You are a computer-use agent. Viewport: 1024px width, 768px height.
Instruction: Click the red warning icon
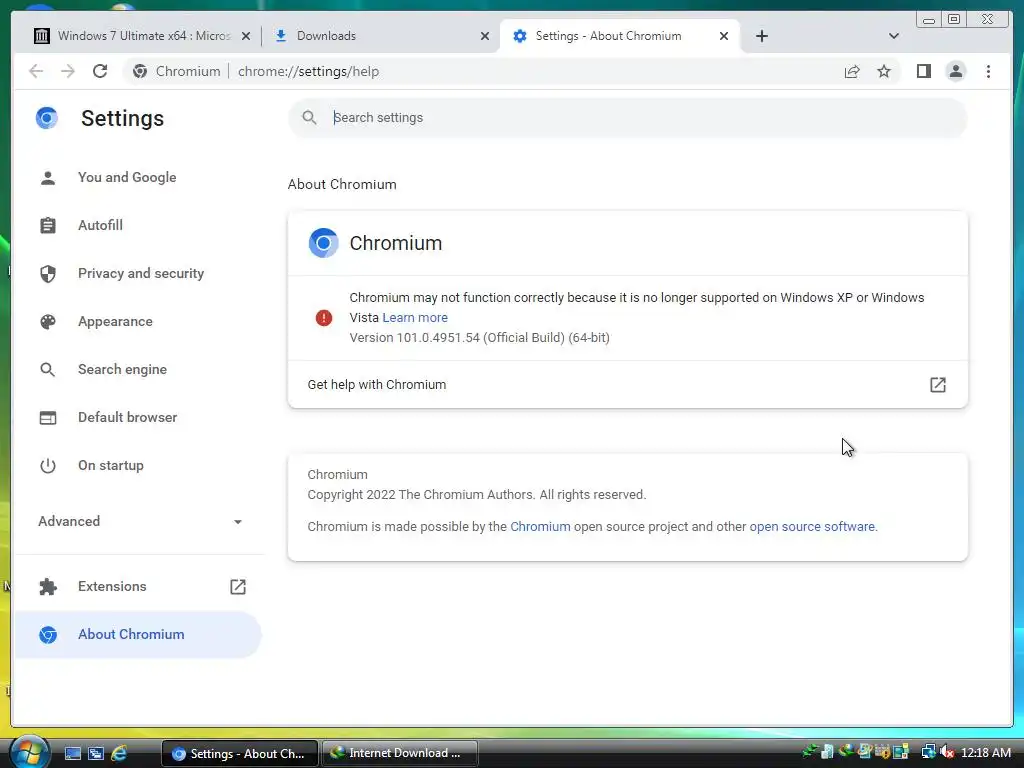323,318
